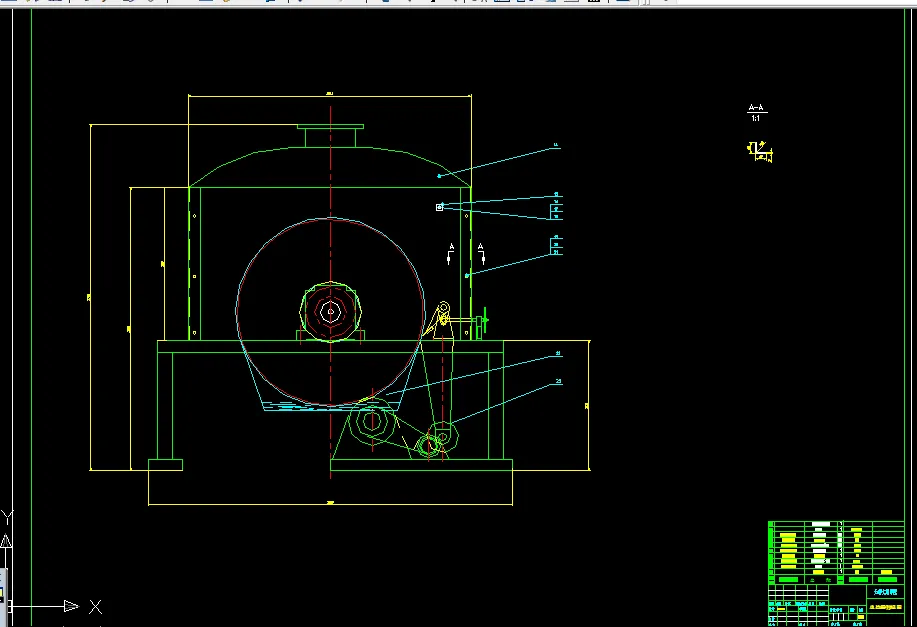Pick the left A section cut marker
Image resolution: width=917 pixels, height=627 pixels.
point(450,254)
